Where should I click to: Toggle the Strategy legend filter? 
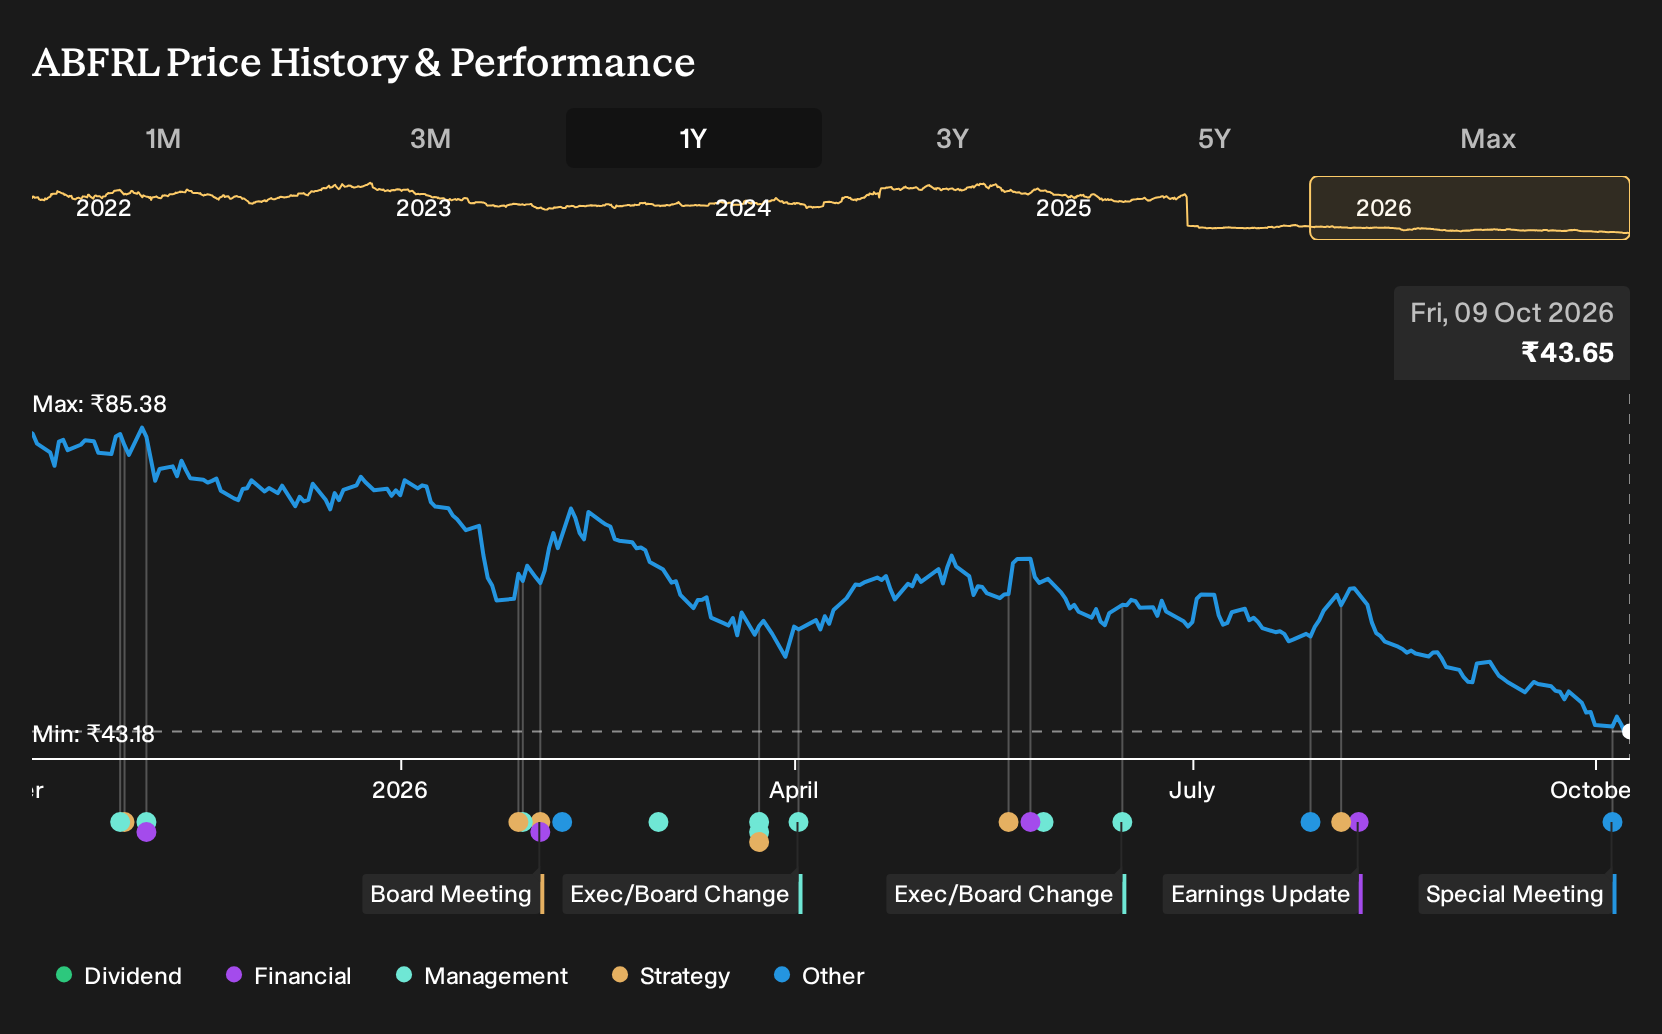(x=671, y=976)
